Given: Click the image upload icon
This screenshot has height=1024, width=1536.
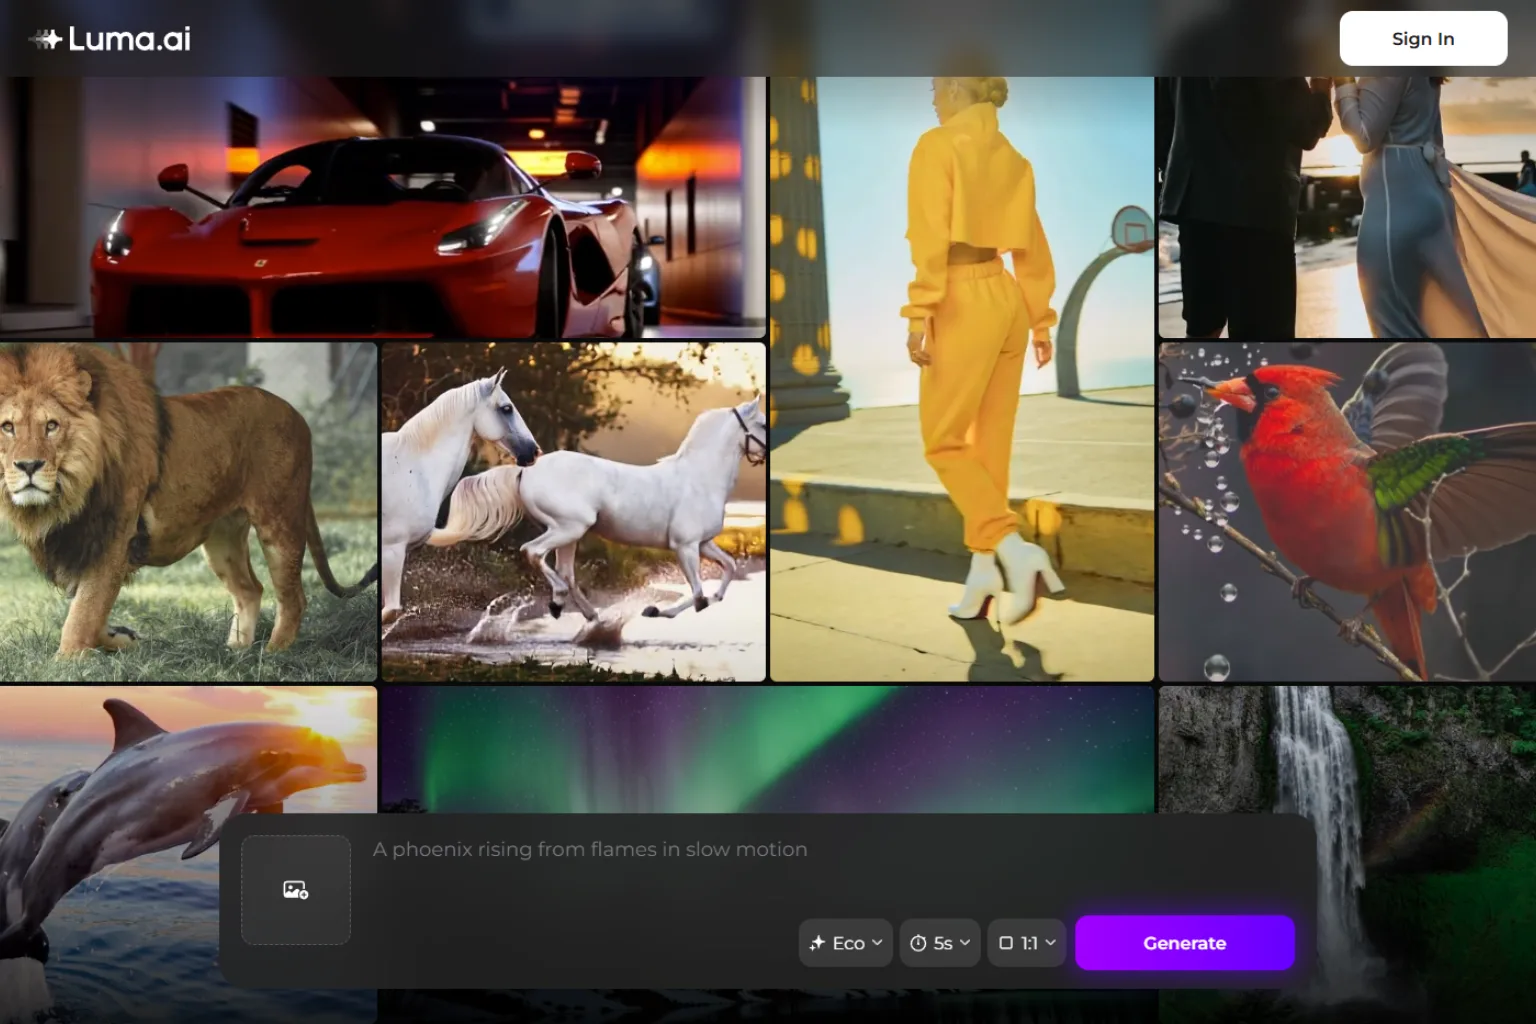Looking at the screenshot, I should coord(296,890).
